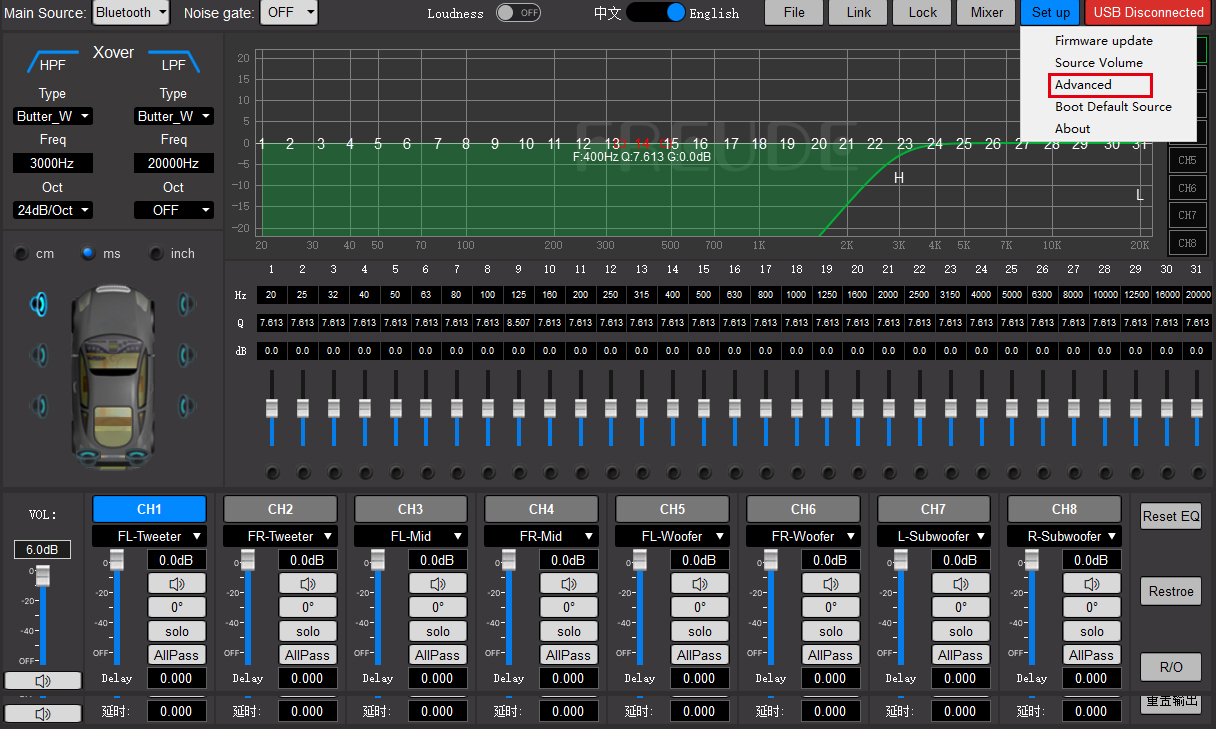Open the Main Source Bluetooth dropdown
Screen dimensions: 1216x729
(x=131, y=13)
